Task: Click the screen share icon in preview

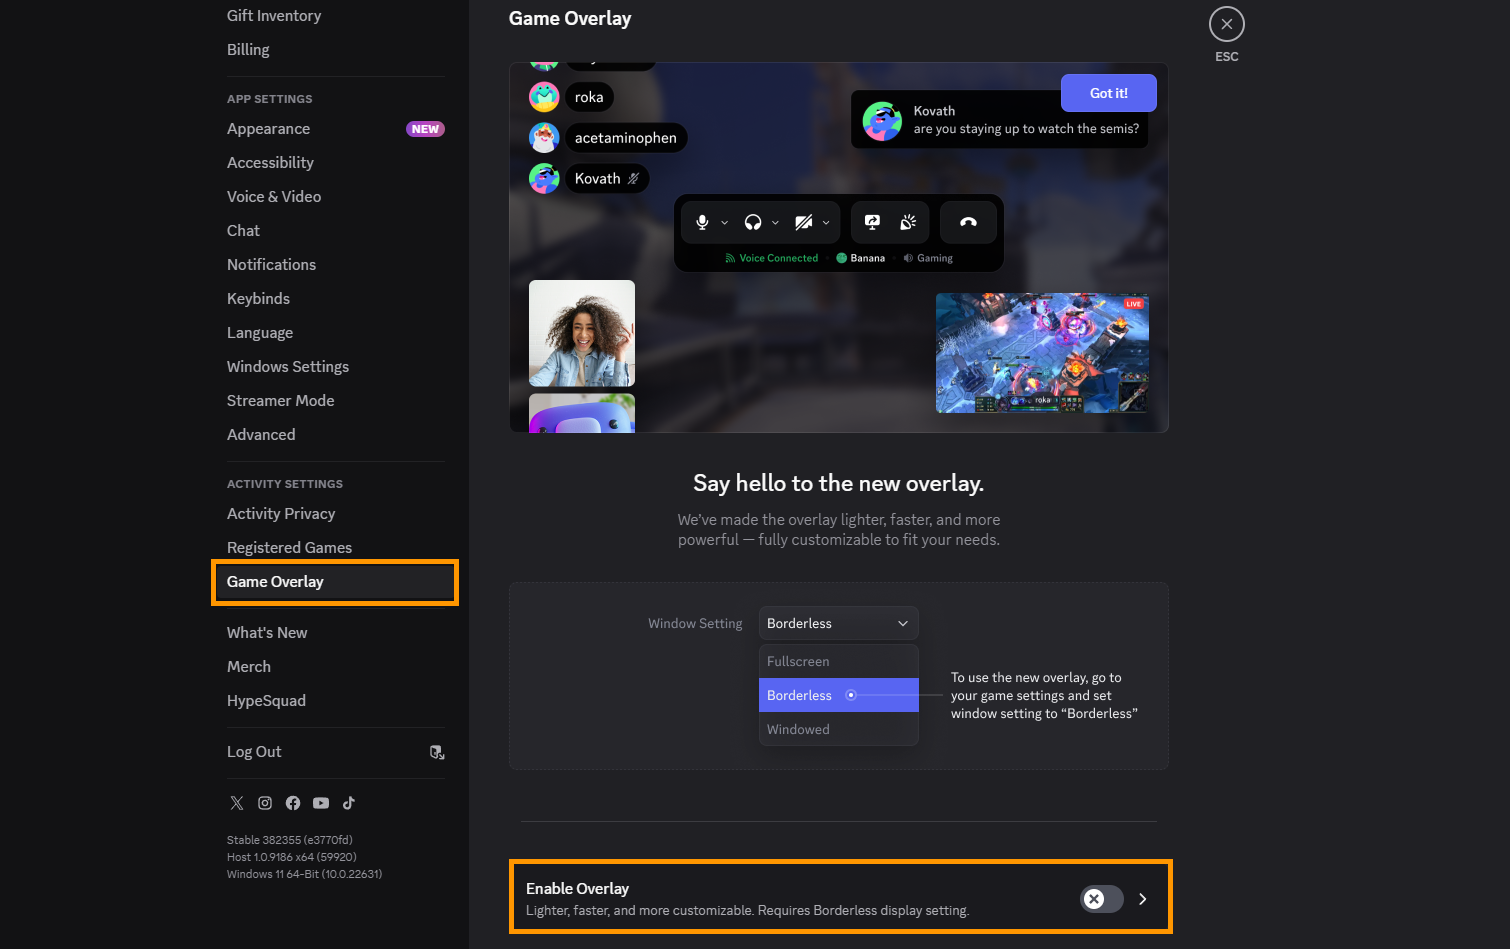Action: point(872,222)
